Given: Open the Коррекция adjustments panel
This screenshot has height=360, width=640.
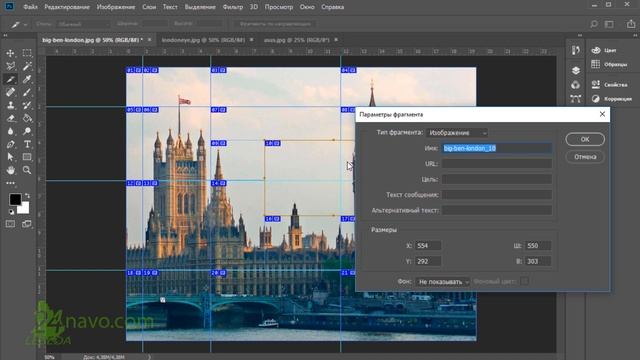Looking at the screenshot, I should [x=611, y=99].
